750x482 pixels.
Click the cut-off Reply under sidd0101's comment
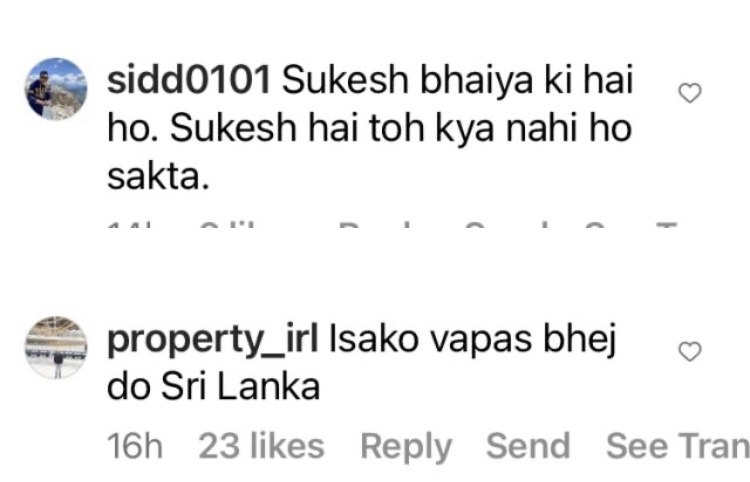(375, 225)
